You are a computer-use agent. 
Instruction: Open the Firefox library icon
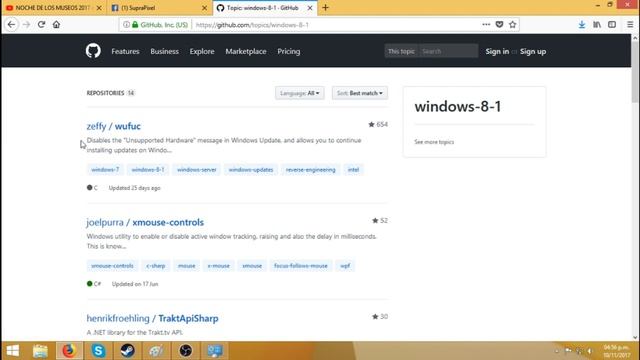[x=597, y=24]
